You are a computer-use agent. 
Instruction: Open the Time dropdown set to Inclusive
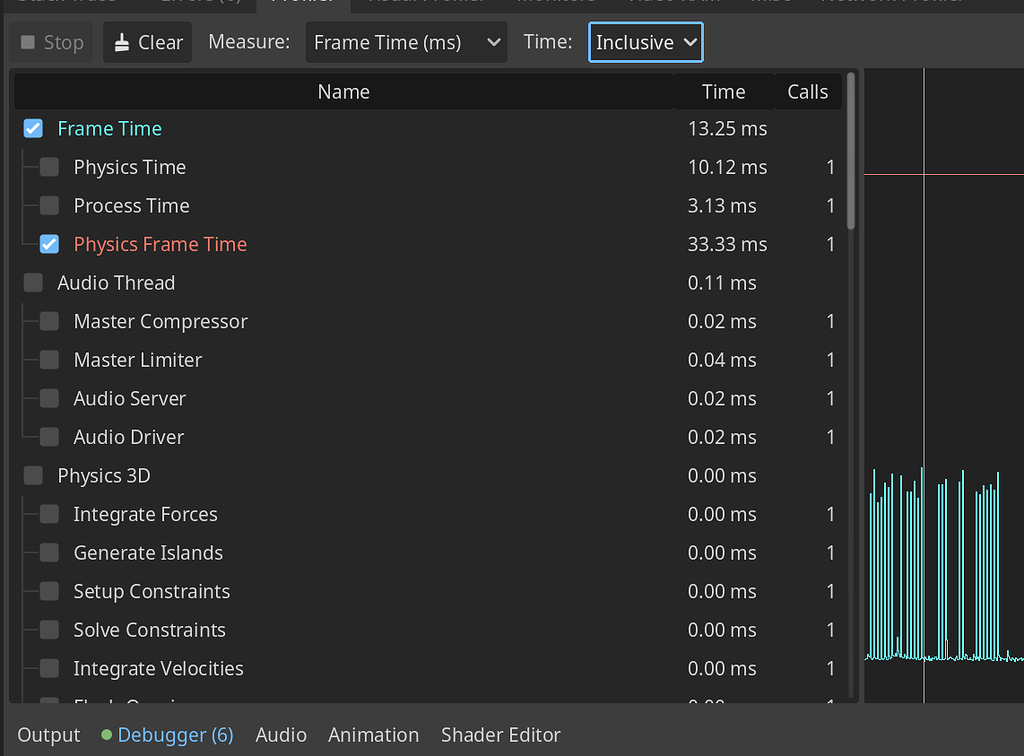tap(645, 42)
